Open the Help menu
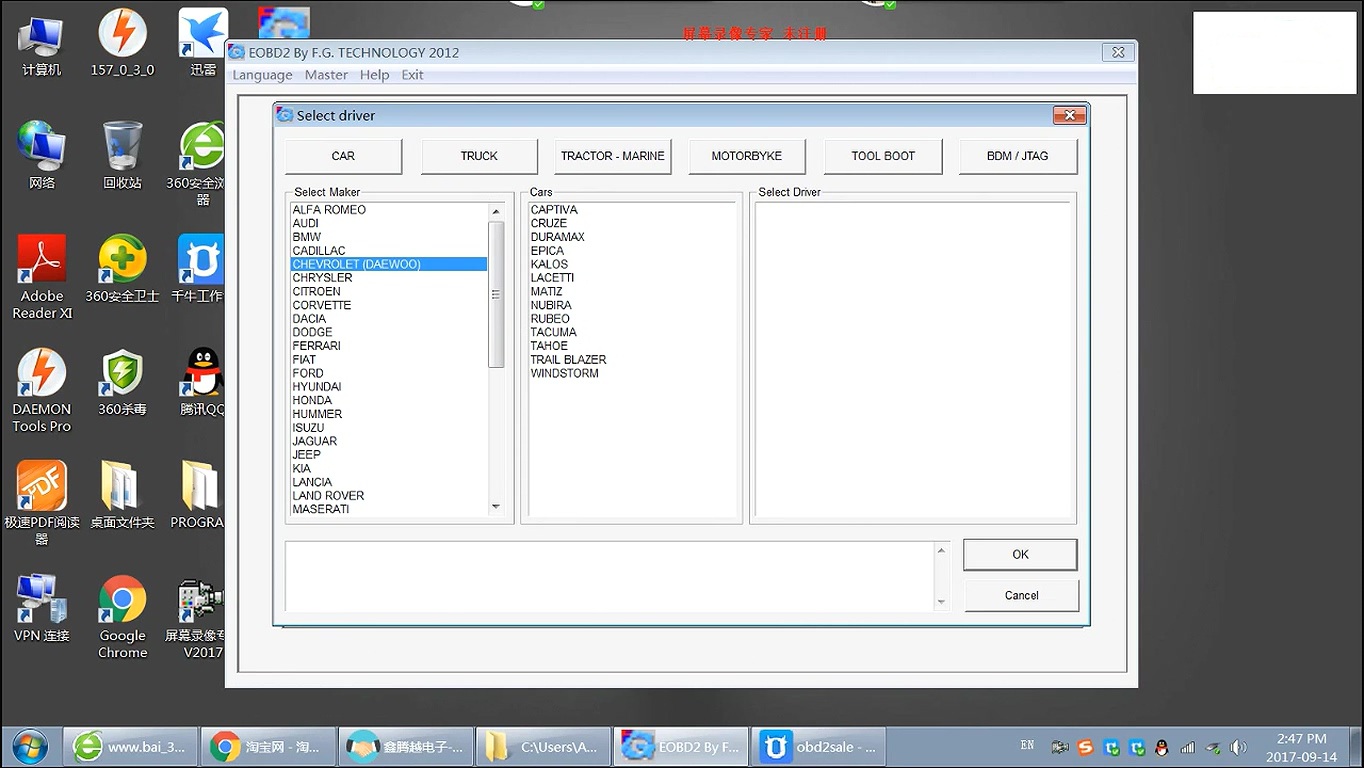Screen dimensions: 1364x768 375,75
